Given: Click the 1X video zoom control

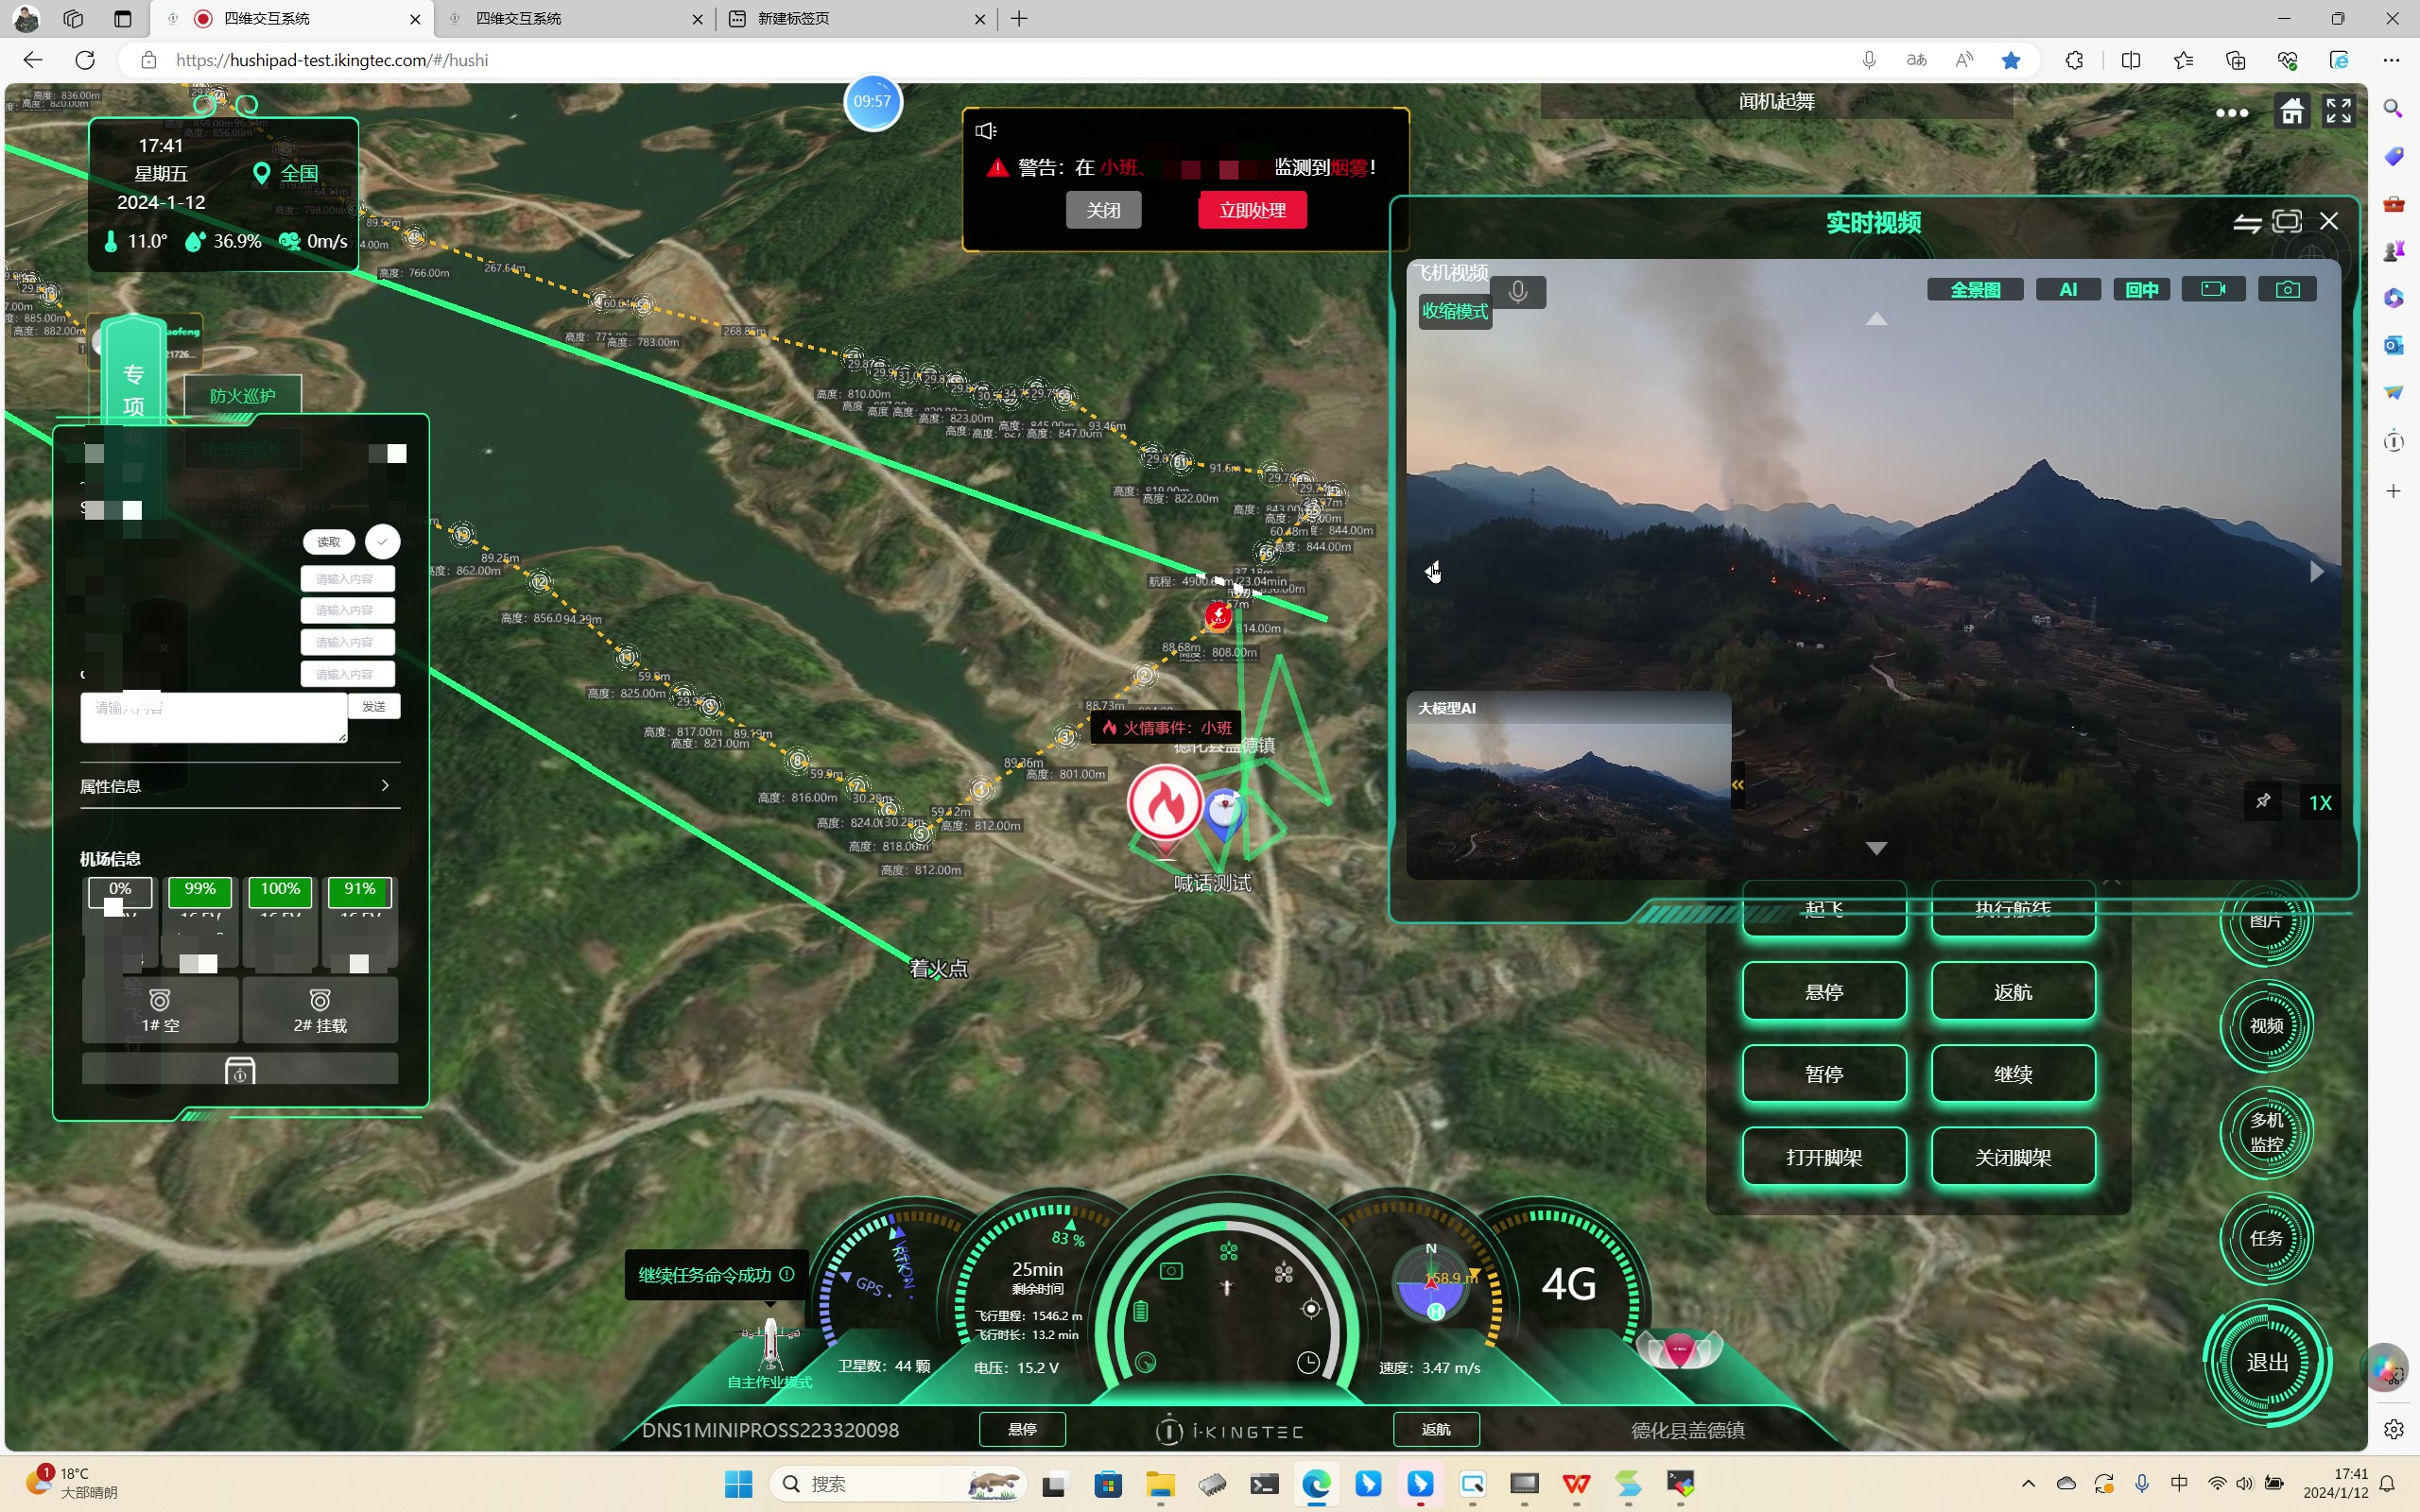Looking at the screenshot, I should click(2319, 803).
